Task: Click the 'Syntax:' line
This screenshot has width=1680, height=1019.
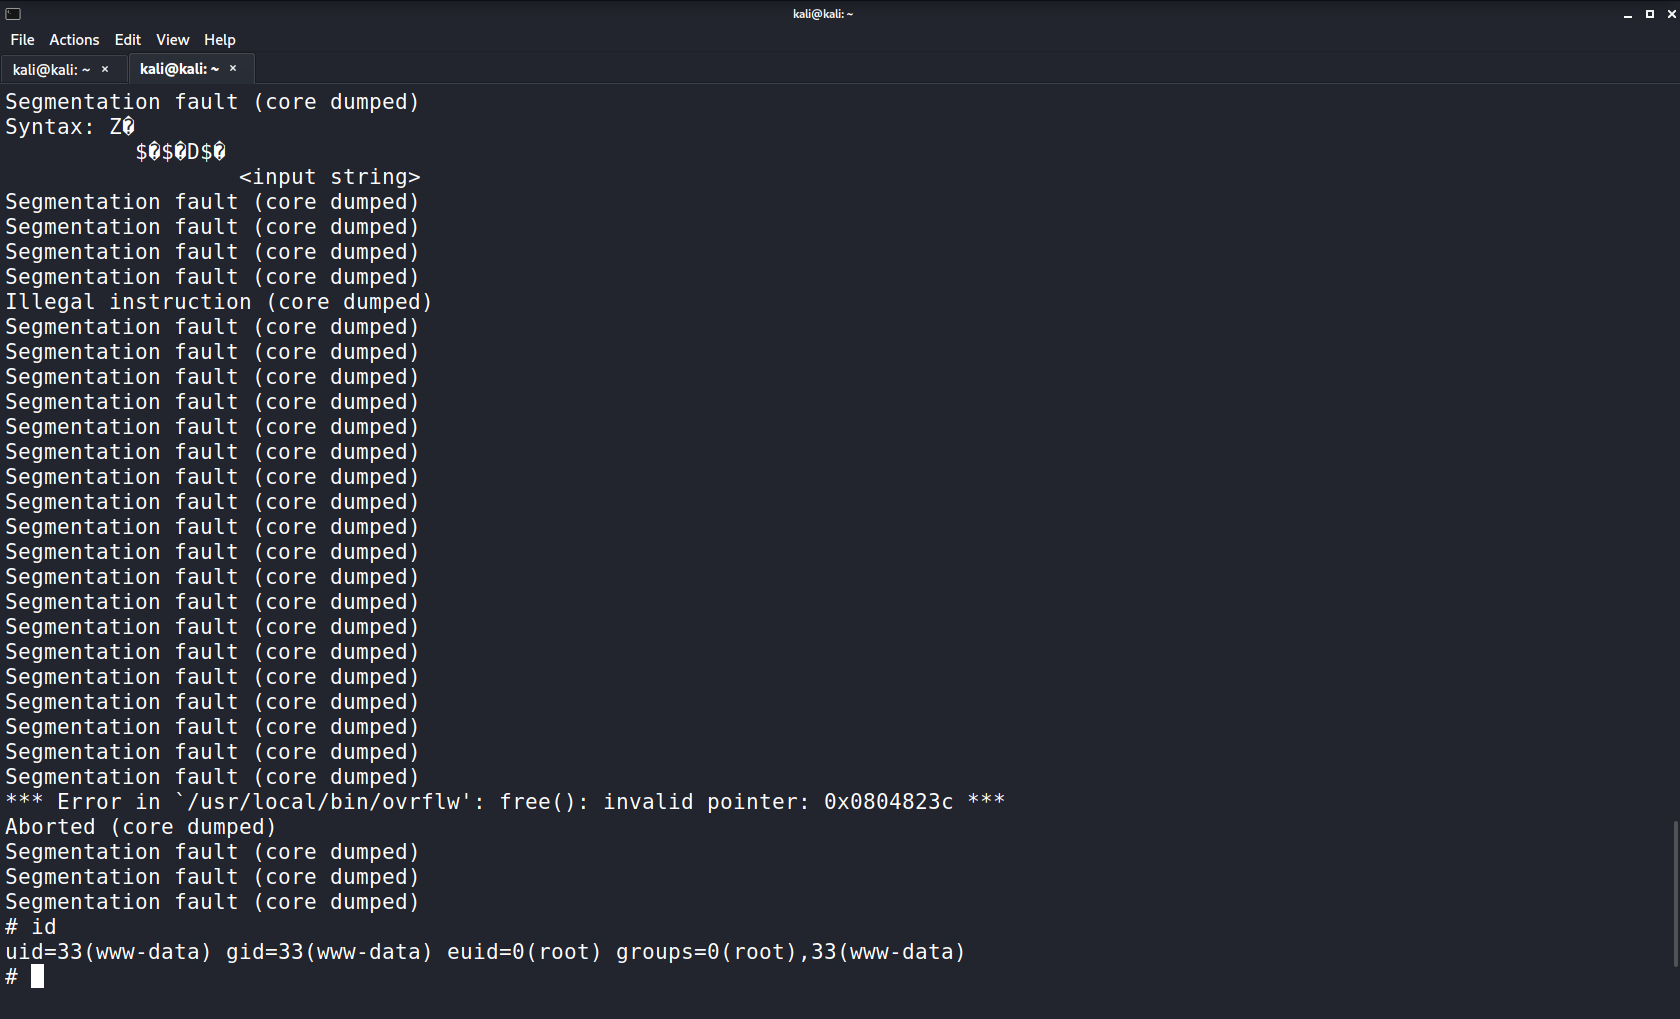Action: 70,127
